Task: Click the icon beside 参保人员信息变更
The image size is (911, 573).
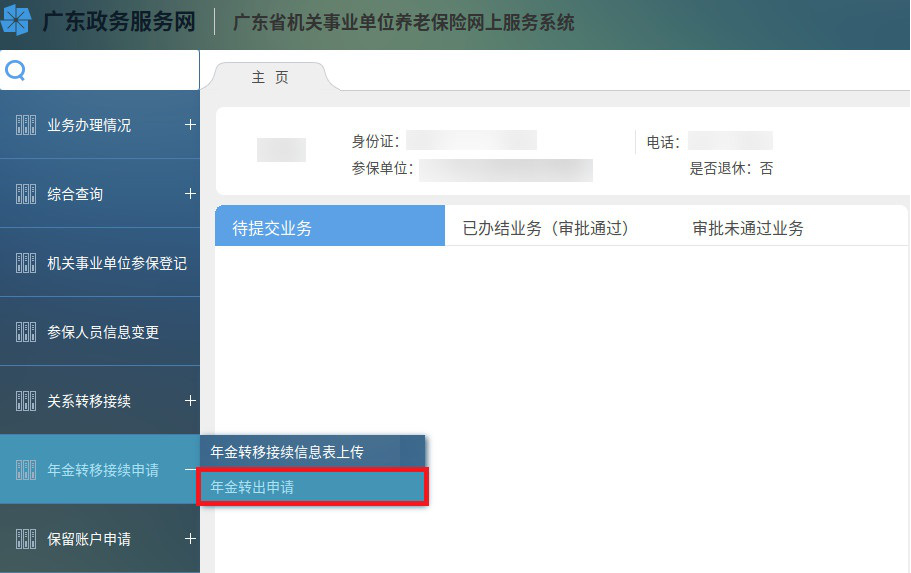Action: point(26,332)
